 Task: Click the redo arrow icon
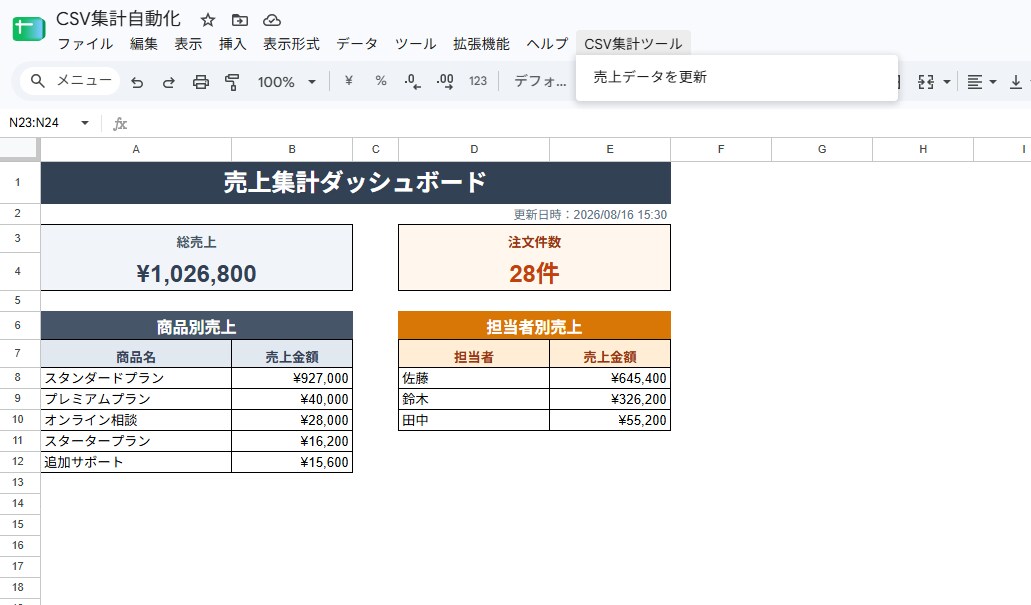(169, 82)
